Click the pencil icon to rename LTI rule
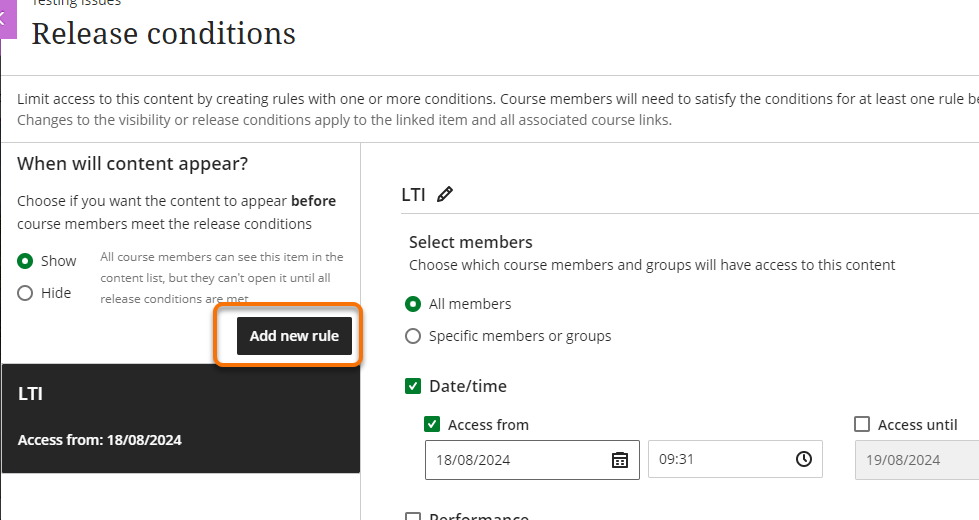The width and height of the screenshot is (979, 520). (445, 195)
